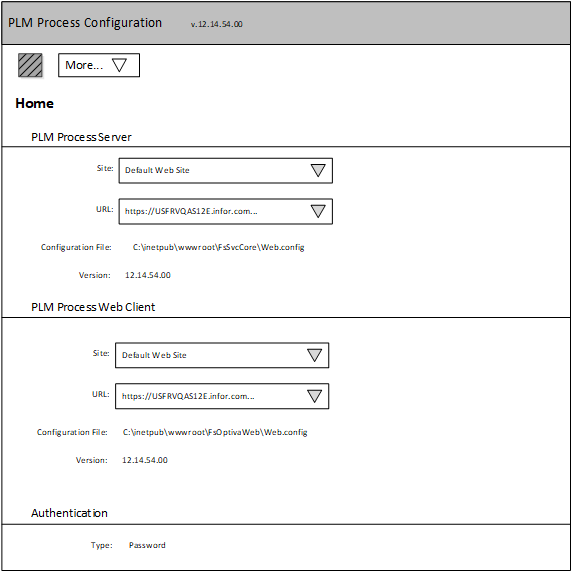This screenshot has height=572, width=572.
Task: Click the PLM Process Web Client section header
Action: click(93, 307)
